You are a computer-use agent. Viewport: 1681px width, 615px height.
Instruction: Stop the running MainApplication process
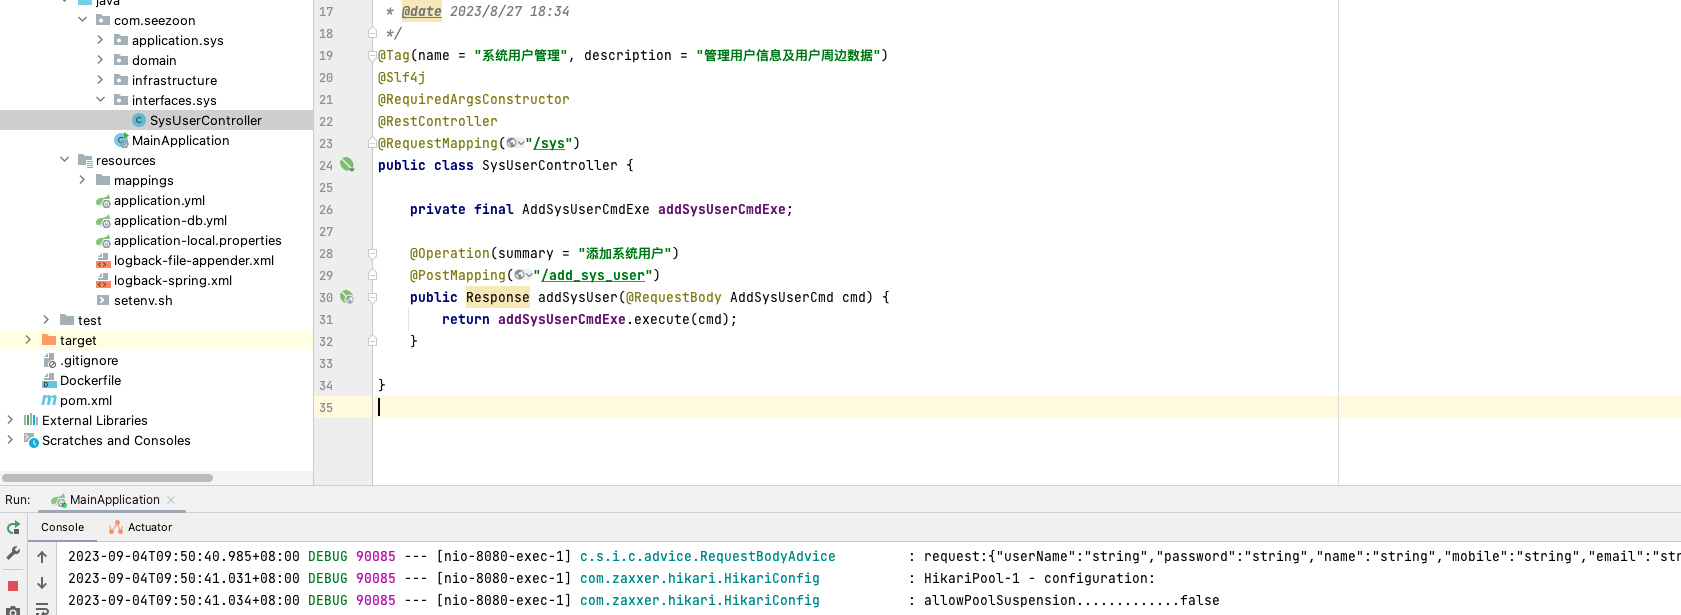click(x=13, y=586)
